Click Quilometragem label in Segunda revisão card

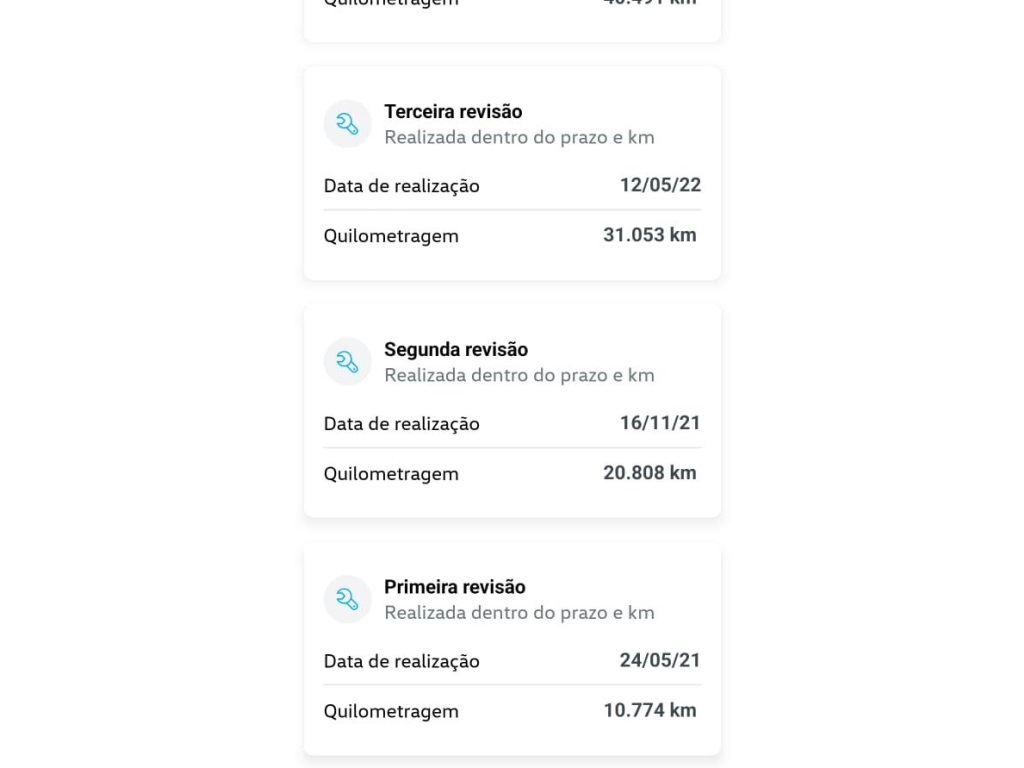(x=391, y=474)
